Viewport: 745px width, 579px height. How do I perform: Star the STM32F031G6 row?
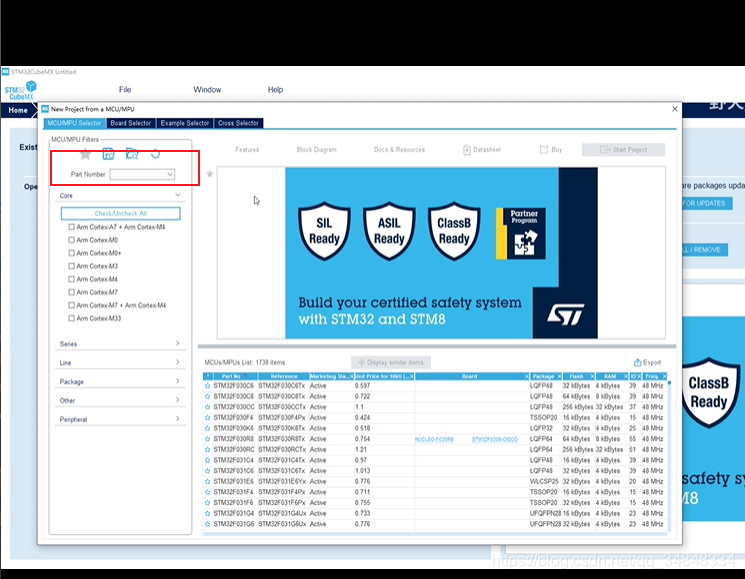(207, 524)
